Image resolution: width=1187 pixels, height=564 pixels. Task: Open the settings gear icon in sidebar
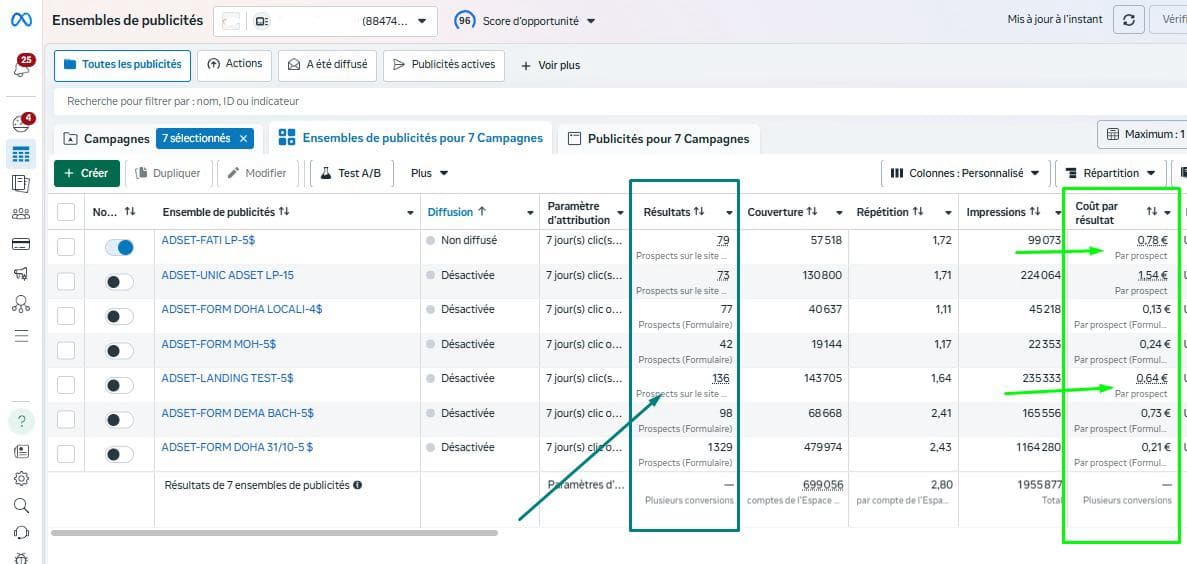pos(21,478)
